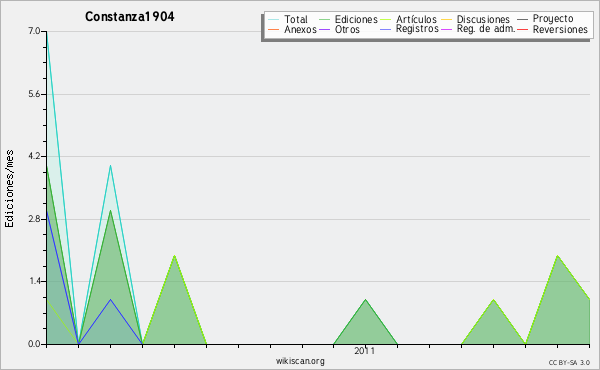Select the Artículos legend entry
600x370 pixels.
(416, 19)
